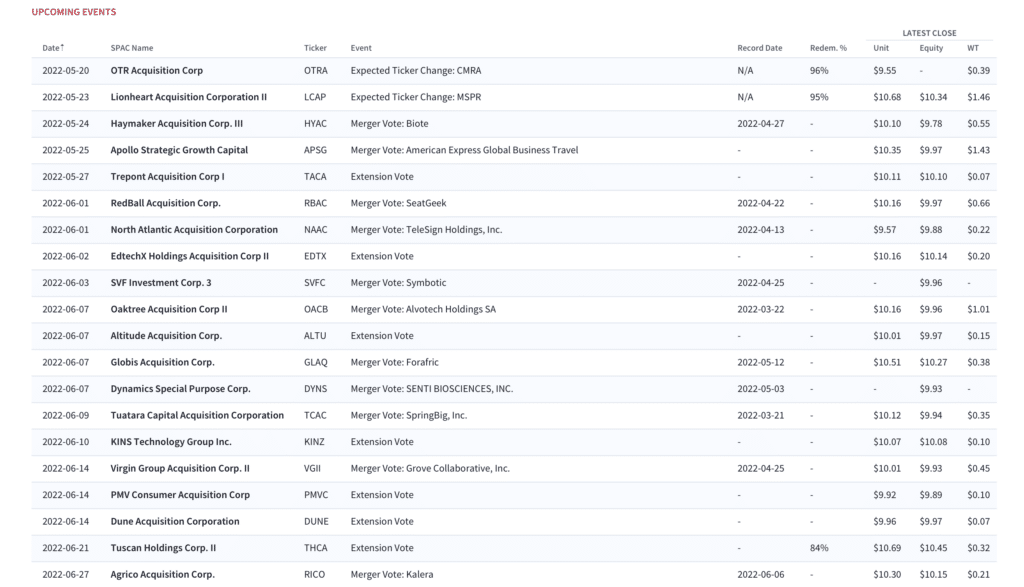Screen dimensions: 1024x587
Task: Open Tuatara Capital Acquisition Corporation link
Action: tap(197, 415)
